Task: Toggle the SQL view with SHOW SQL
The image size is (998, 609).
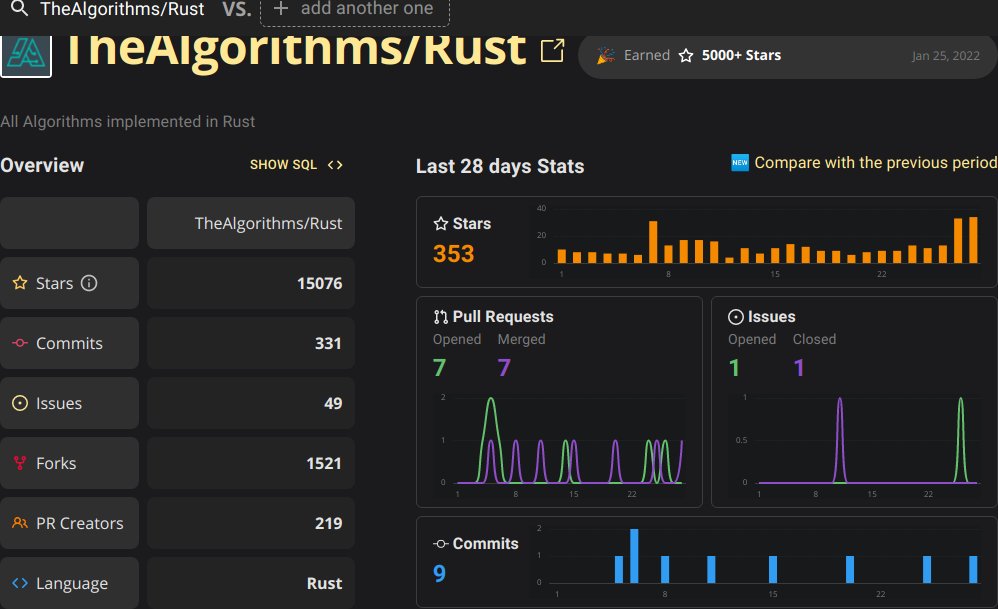Action: pos(284,165)
